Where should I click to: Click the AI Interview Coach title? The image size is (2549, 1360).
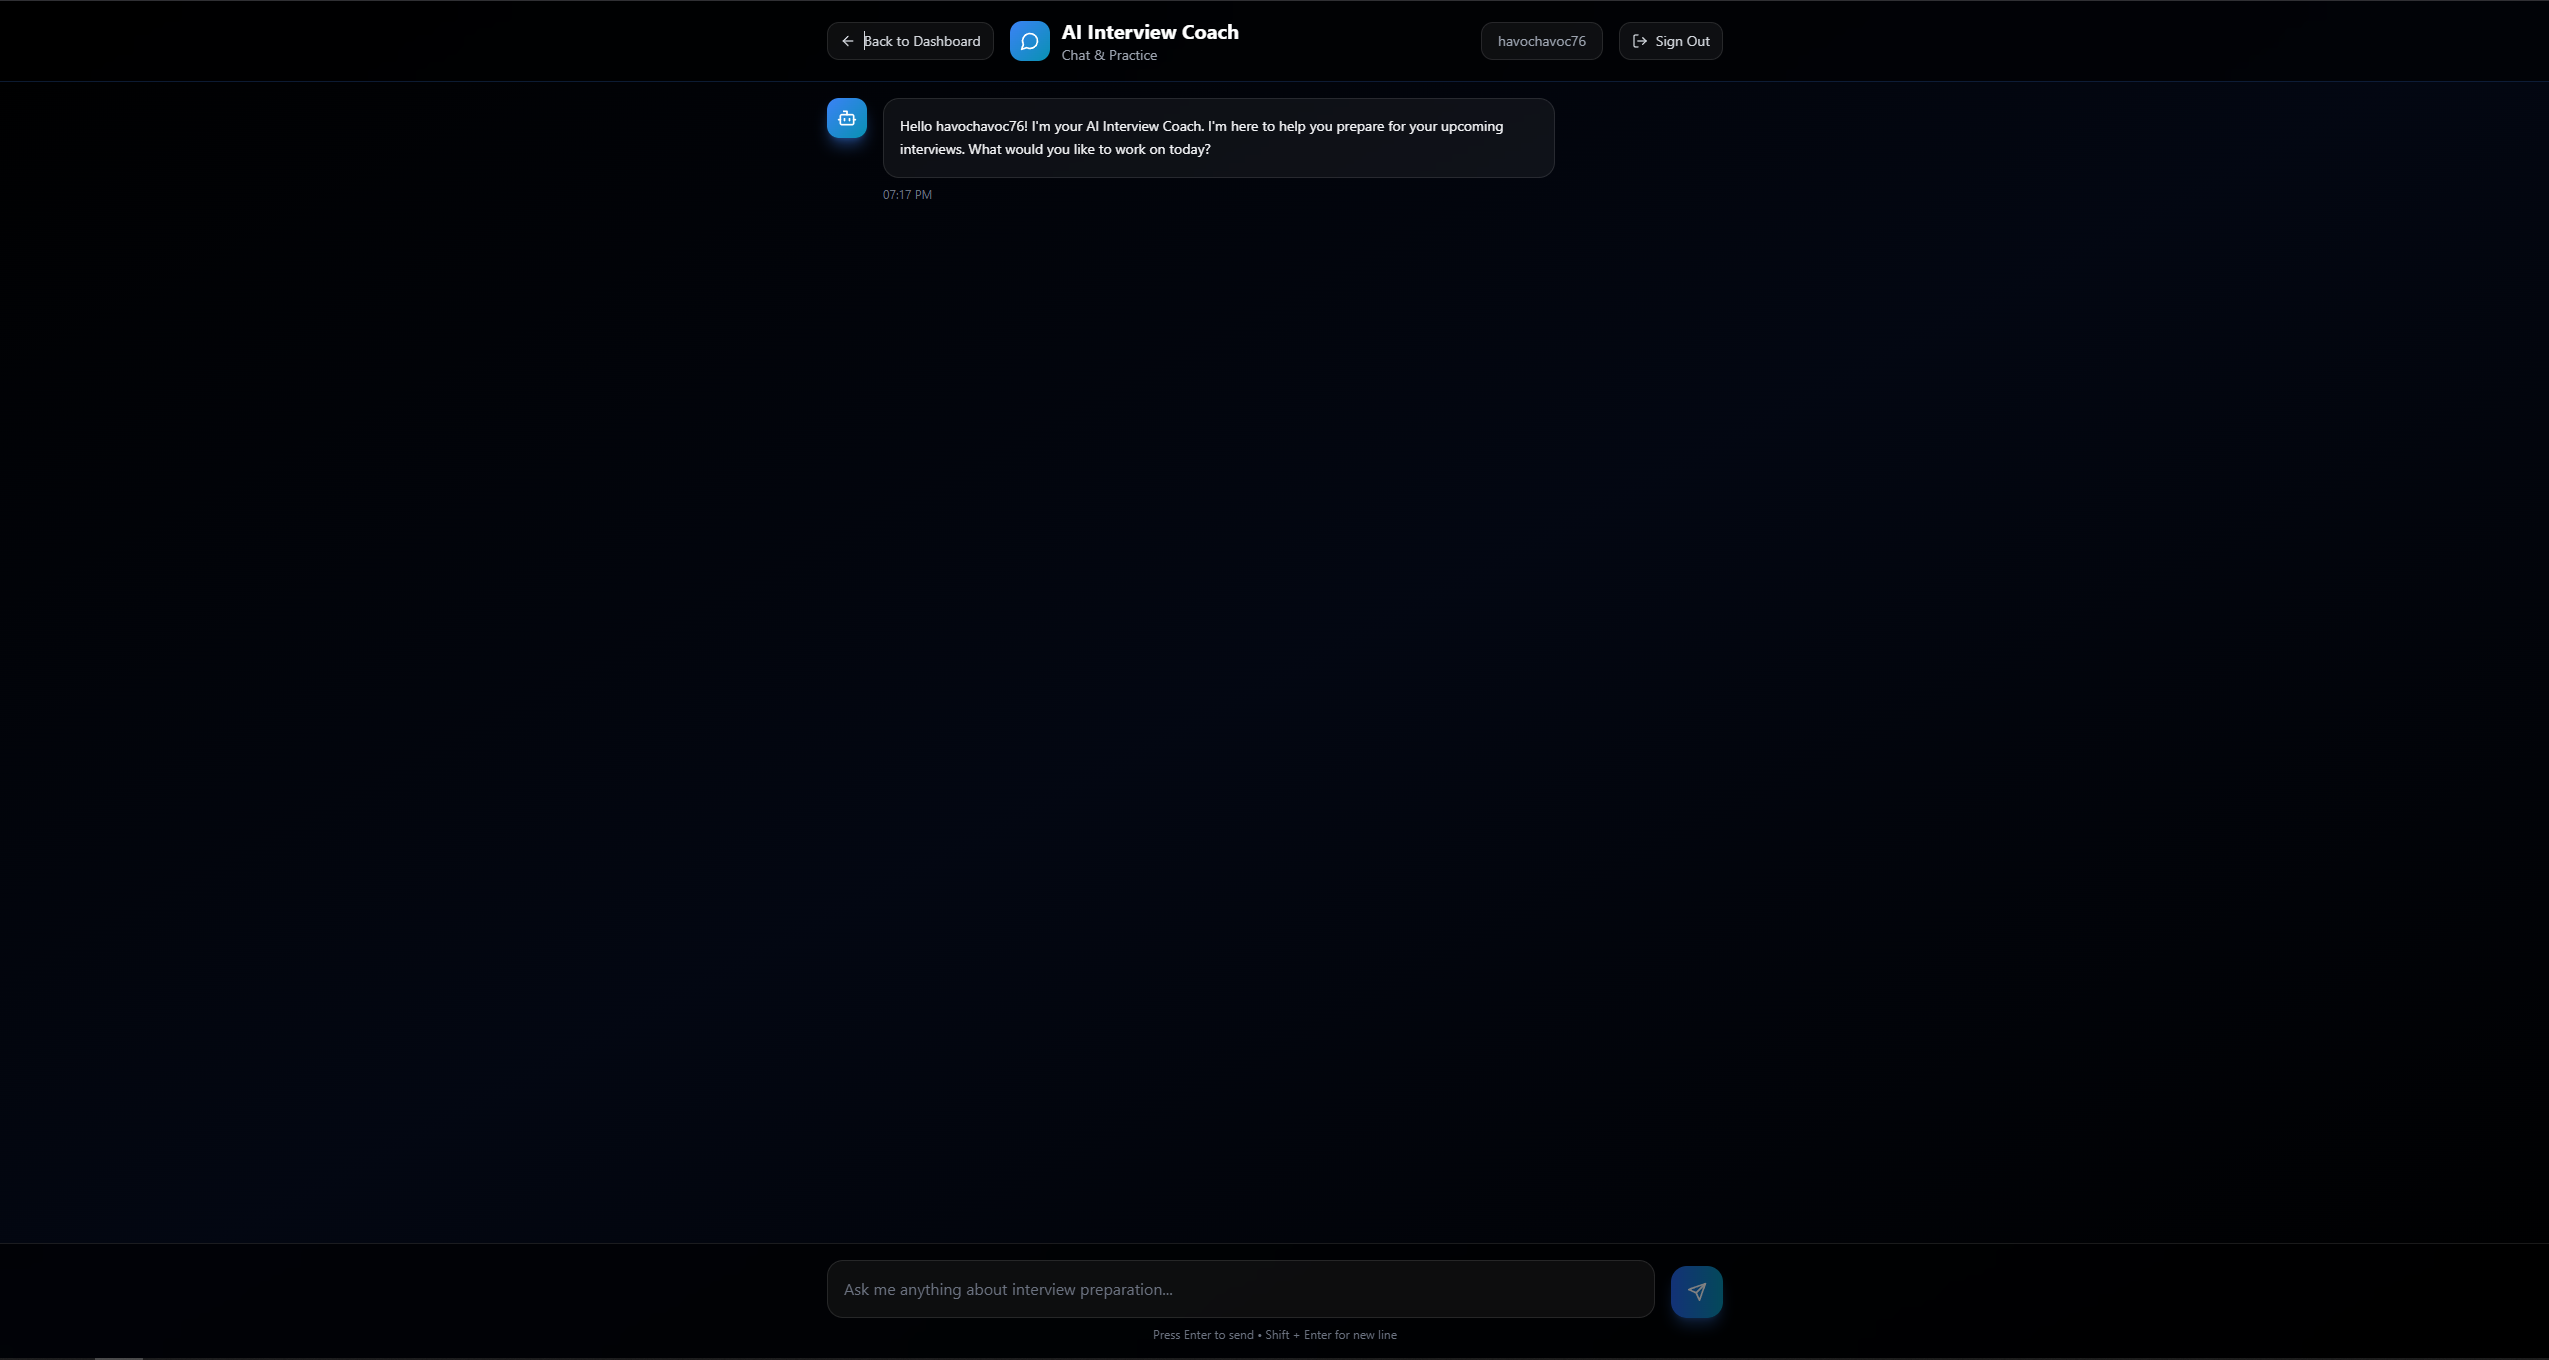[1150, 32]
